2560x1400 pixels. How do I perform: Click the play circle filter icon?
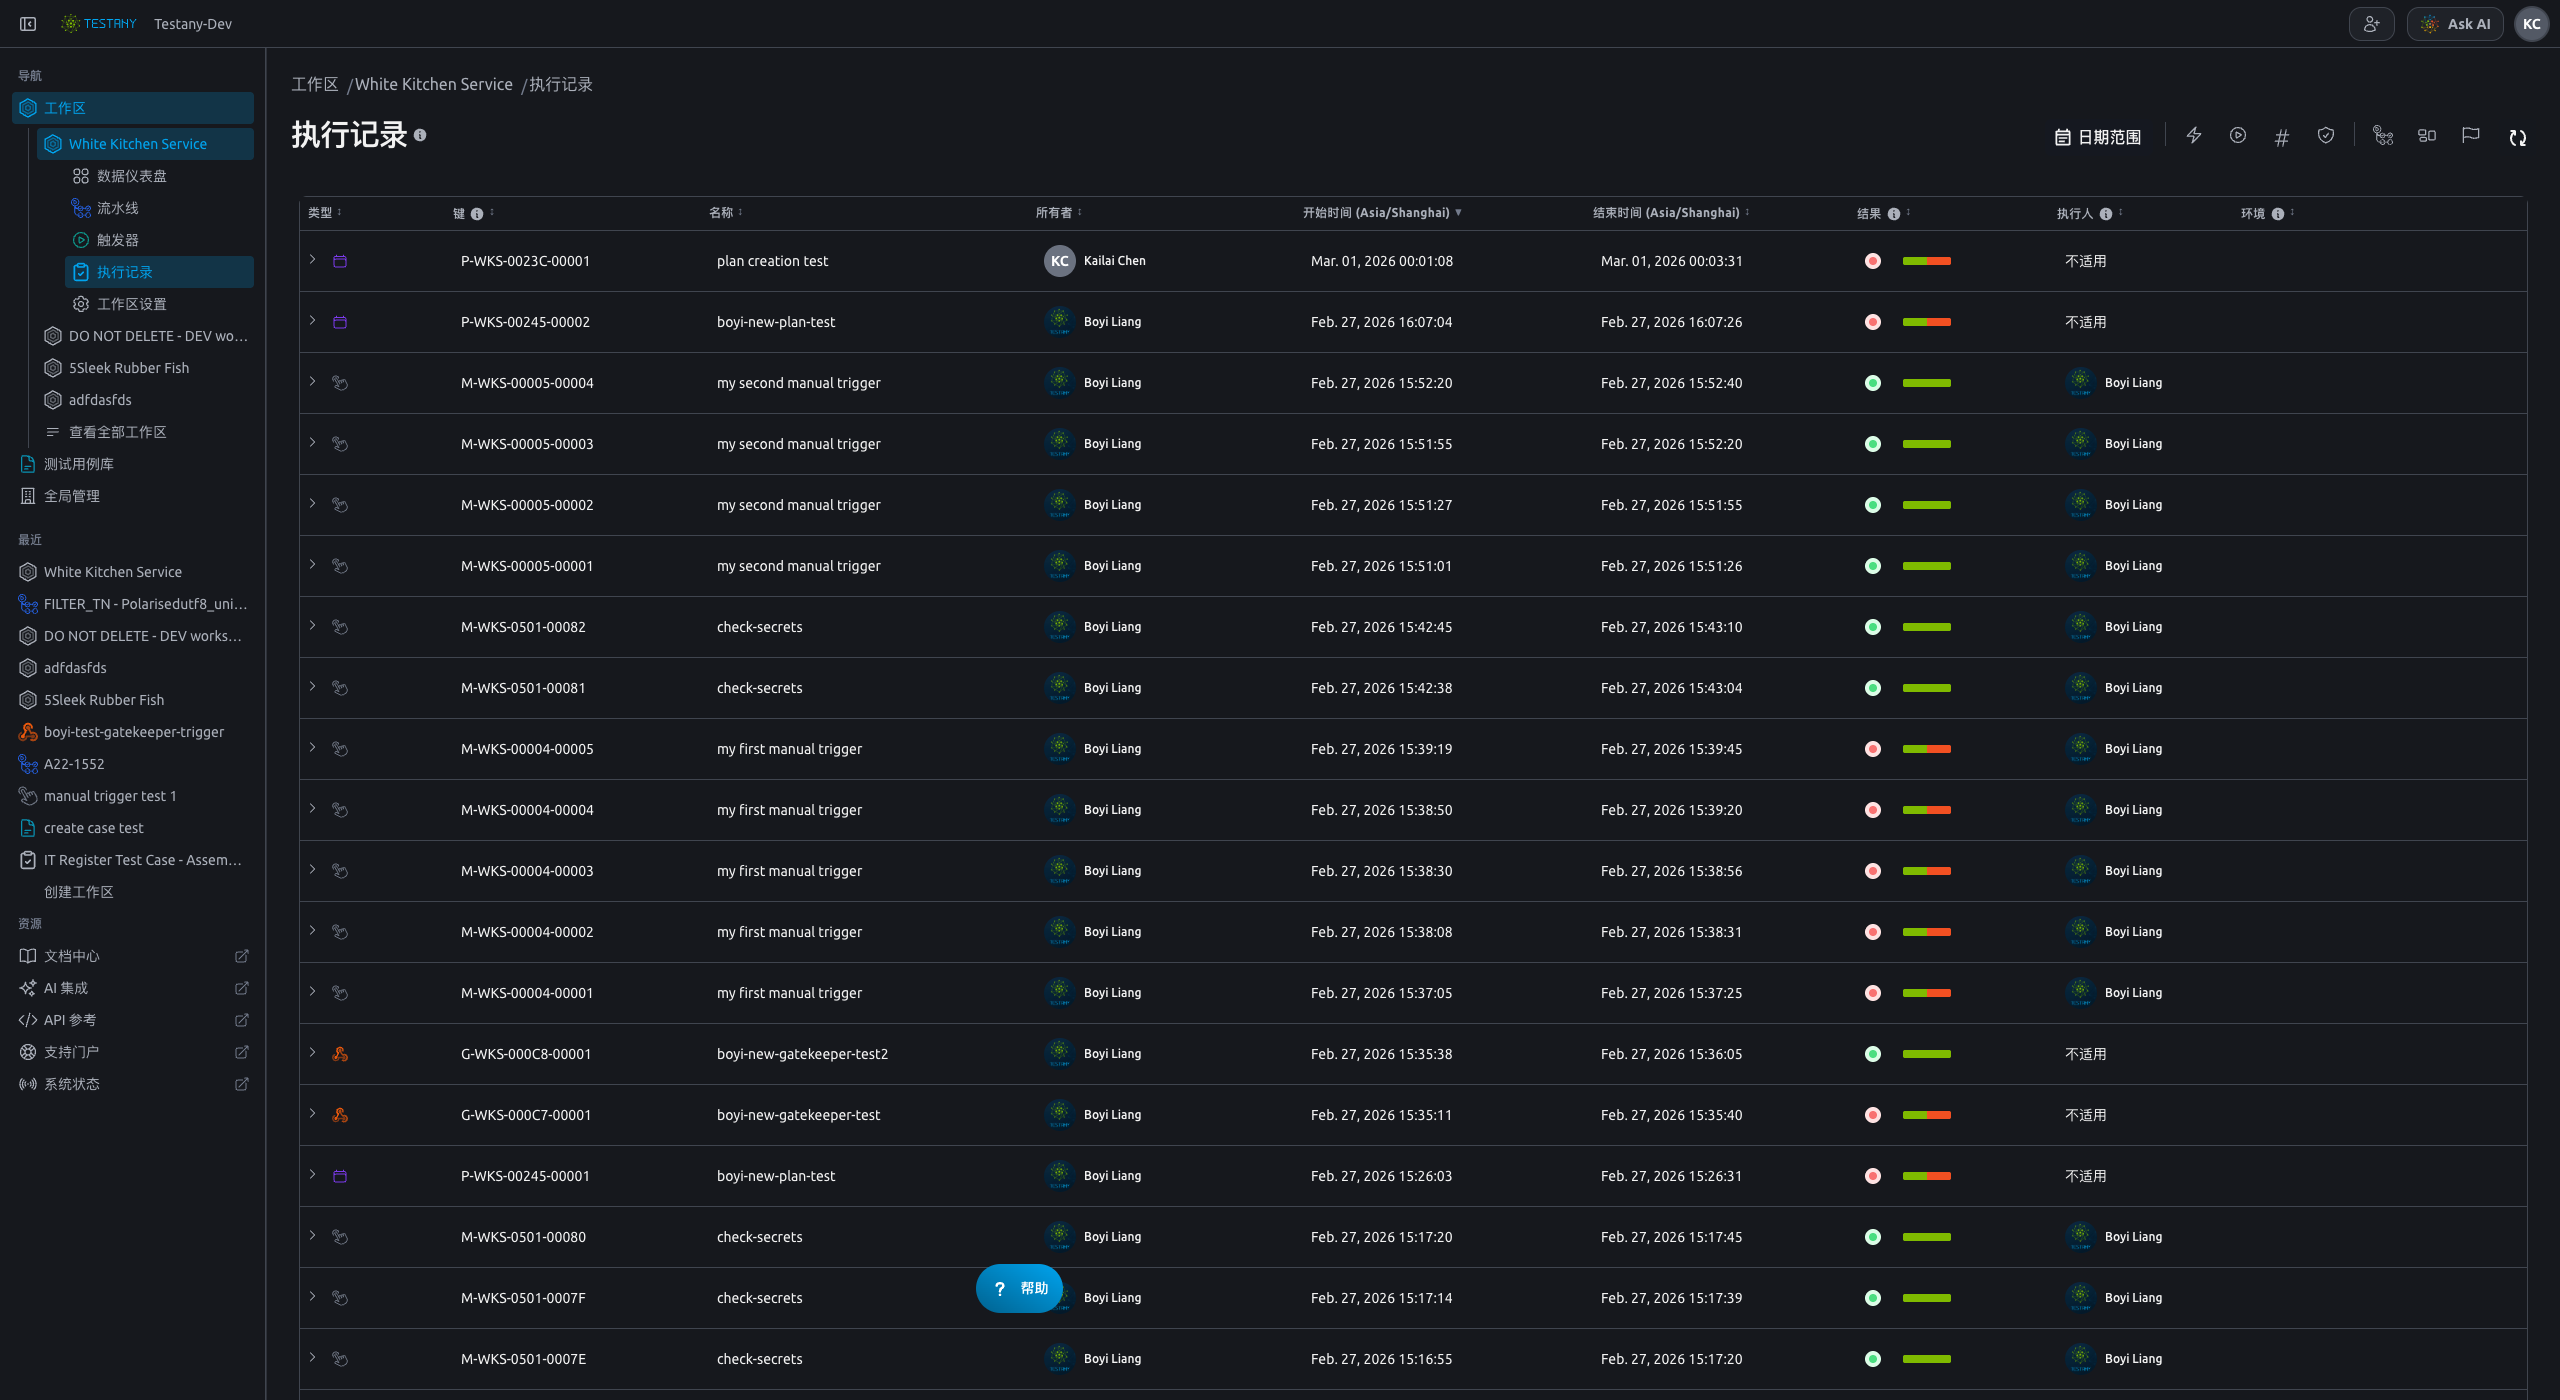2238,136
